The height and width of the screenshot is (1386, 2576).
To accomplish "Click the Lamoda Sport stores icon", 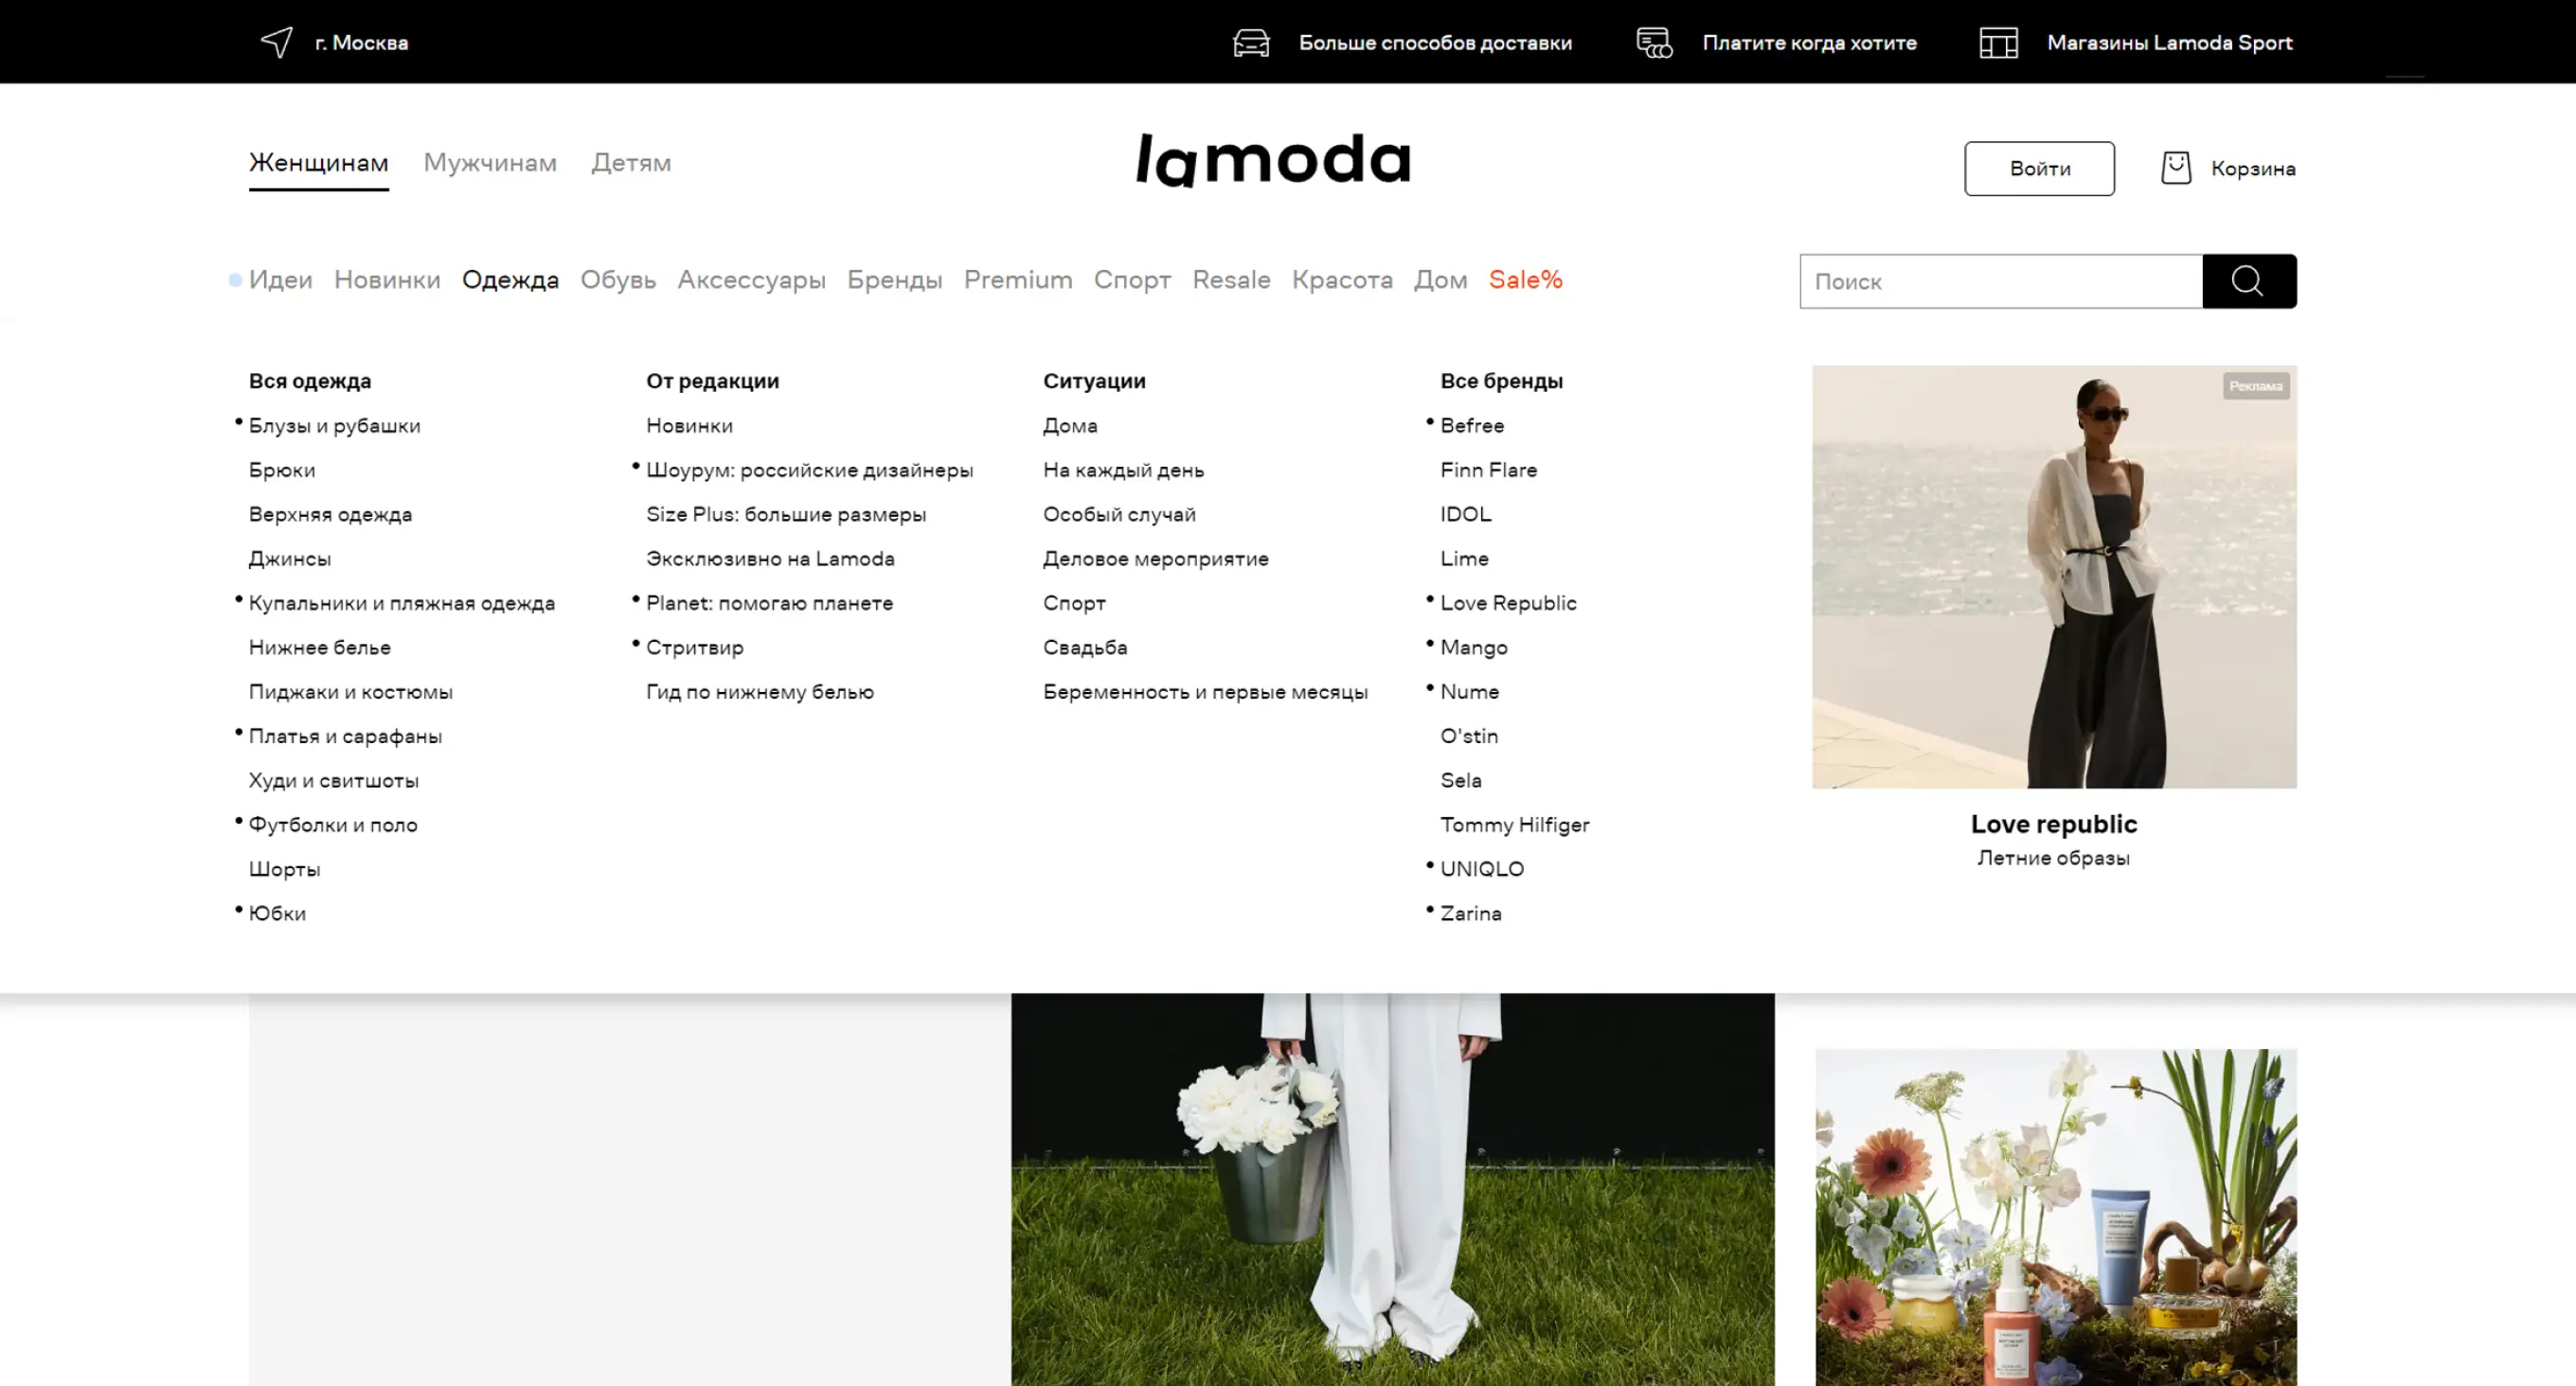I will pyautogui.click(x=1998, y=42).
